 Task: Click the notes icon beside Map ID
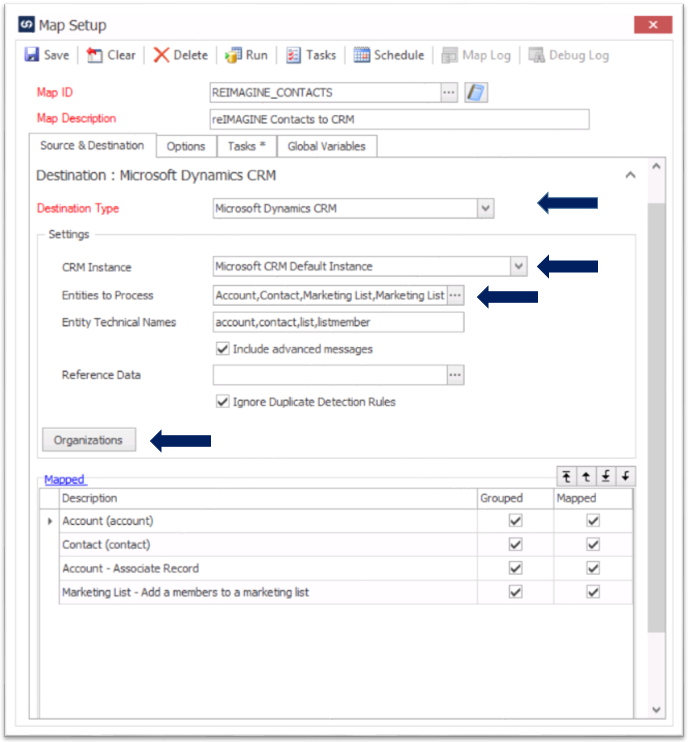(476, 92)
